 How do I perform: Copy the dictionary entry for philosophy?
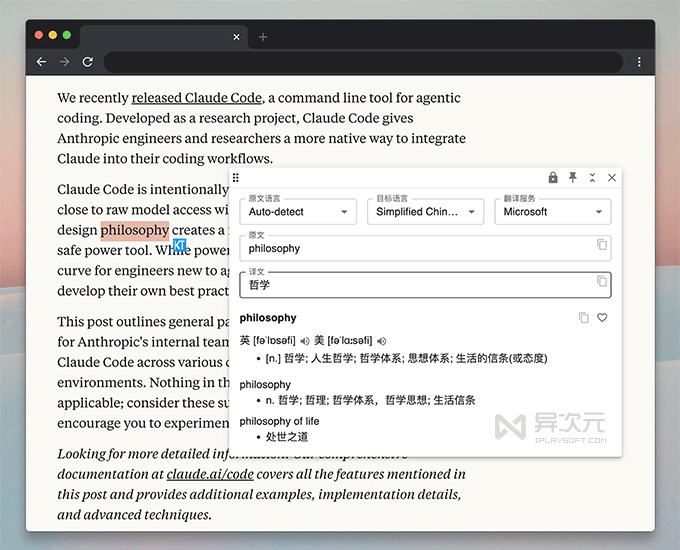point(584,318)
